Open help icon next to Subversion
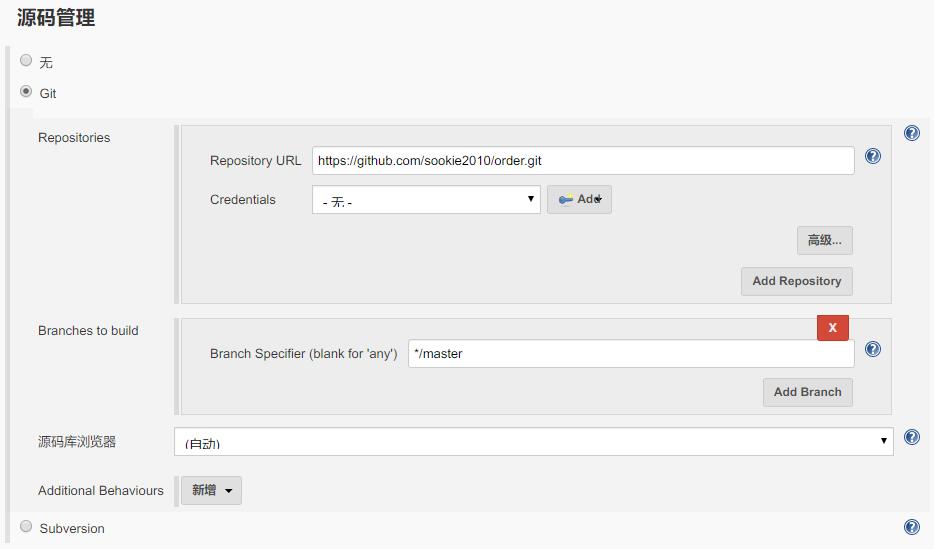The height and width of the screenshot is (549, 934). [x=911, y=527]
